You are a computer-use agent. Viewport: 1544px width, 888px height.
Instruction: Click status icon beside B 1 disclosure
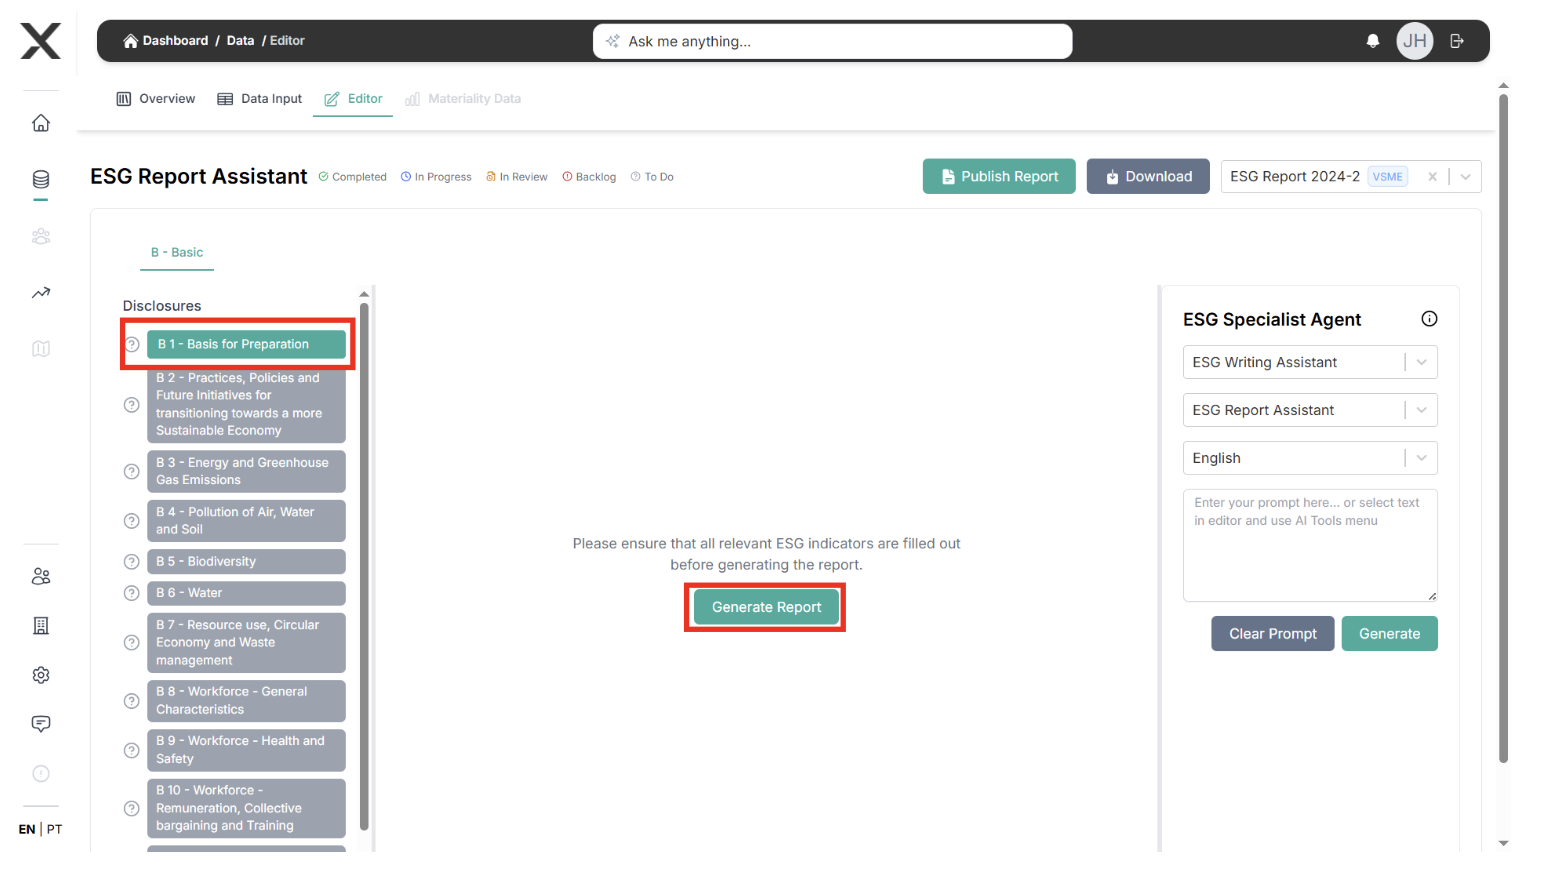pyautogui.click(x=132, y=344)
